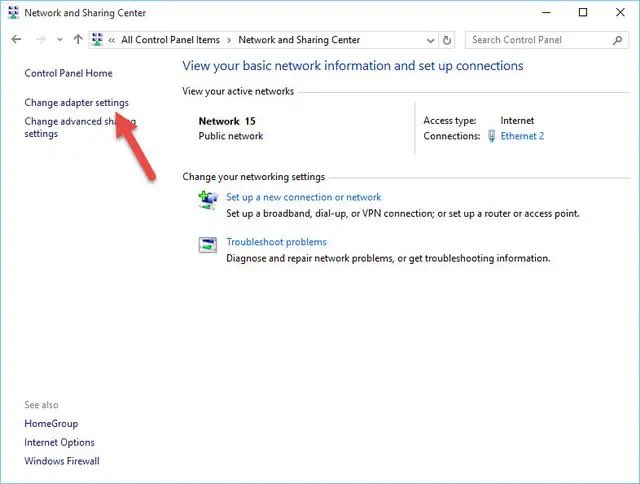Open Windows Firewall under See also
640x484 pixels.
[x=62, y=461]
